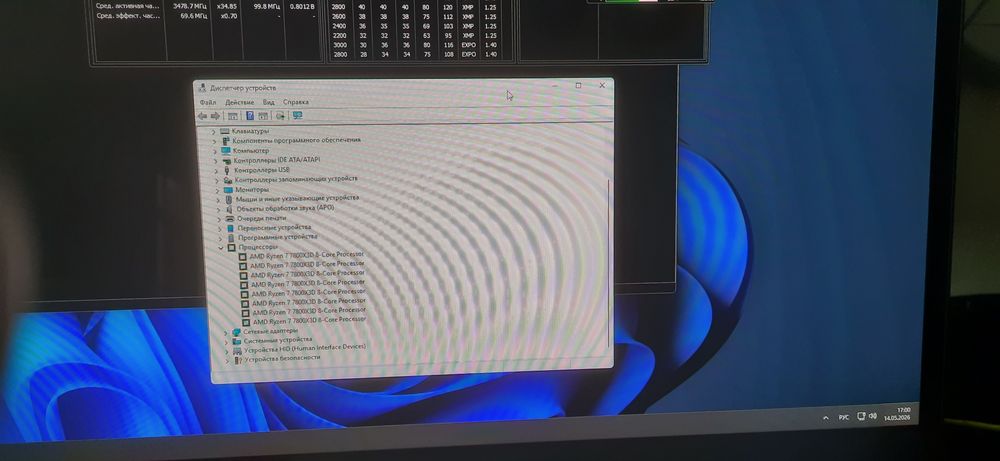Open the Вид menu

pos(268,102)
